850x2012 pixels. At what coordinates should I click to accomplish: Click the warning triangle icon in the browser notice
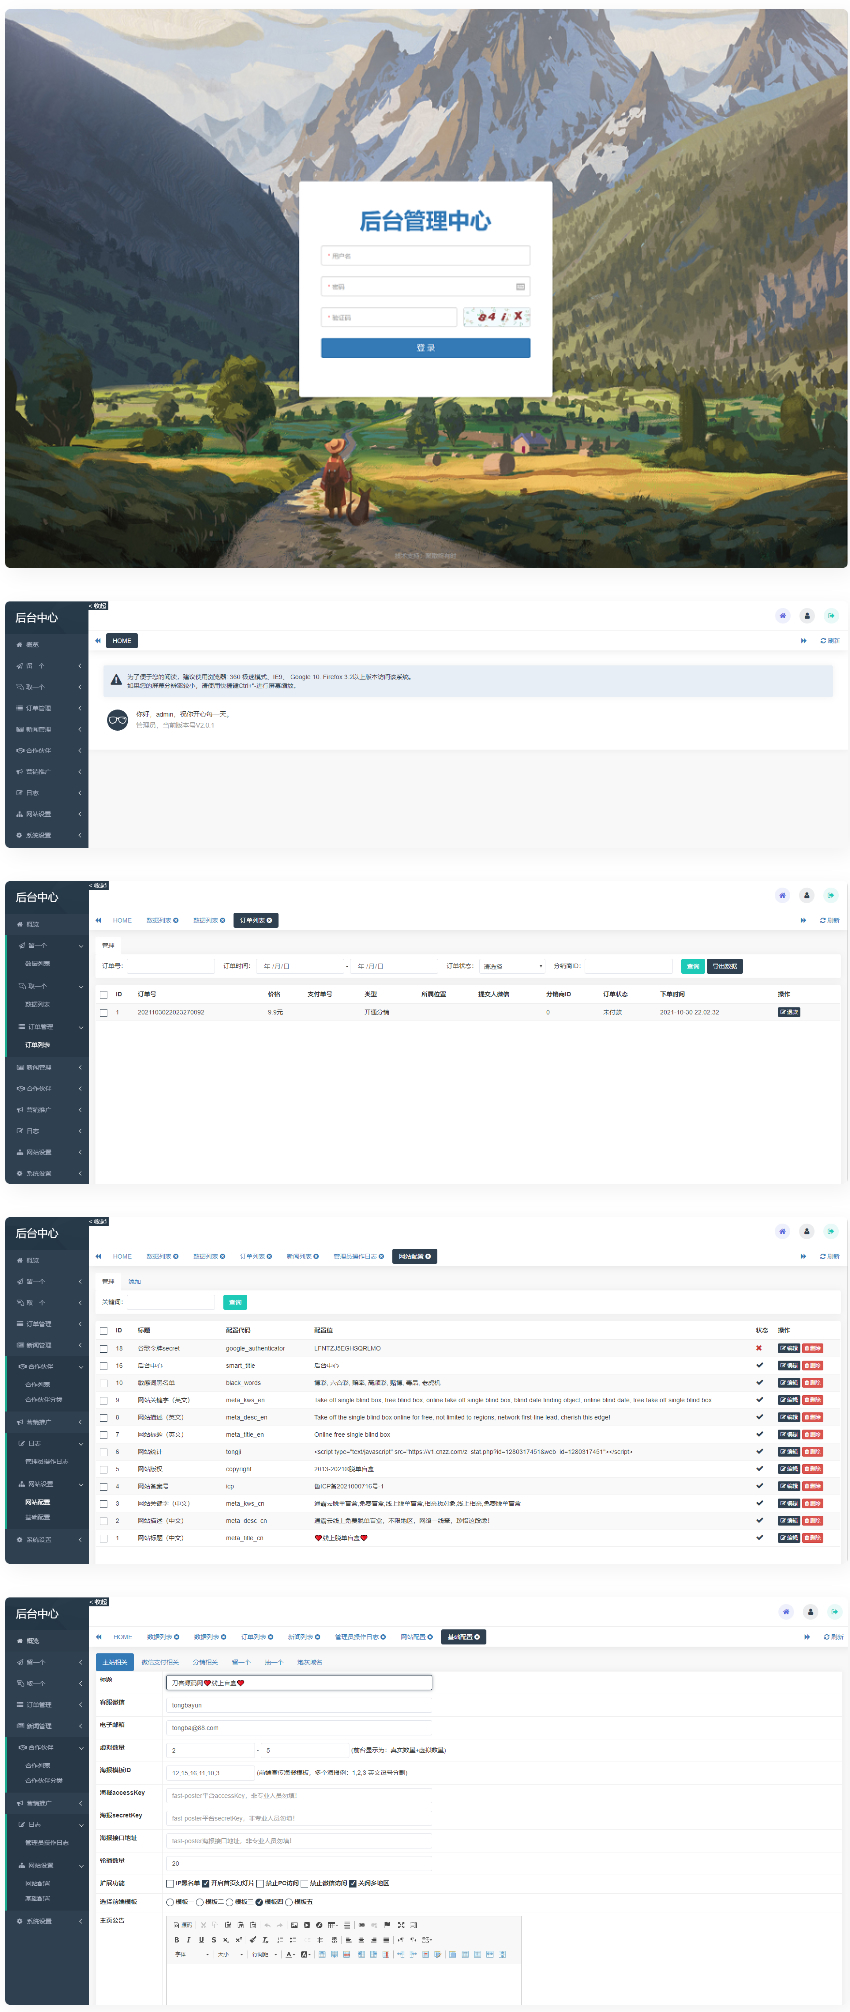tap(116, 680)
